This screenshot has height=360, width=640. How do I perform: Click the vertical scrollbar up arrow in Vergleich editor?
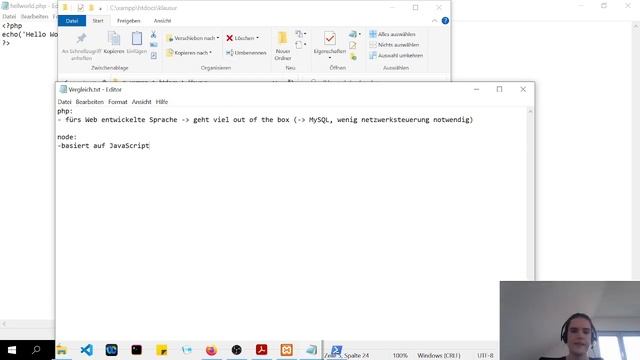[530, 111]
